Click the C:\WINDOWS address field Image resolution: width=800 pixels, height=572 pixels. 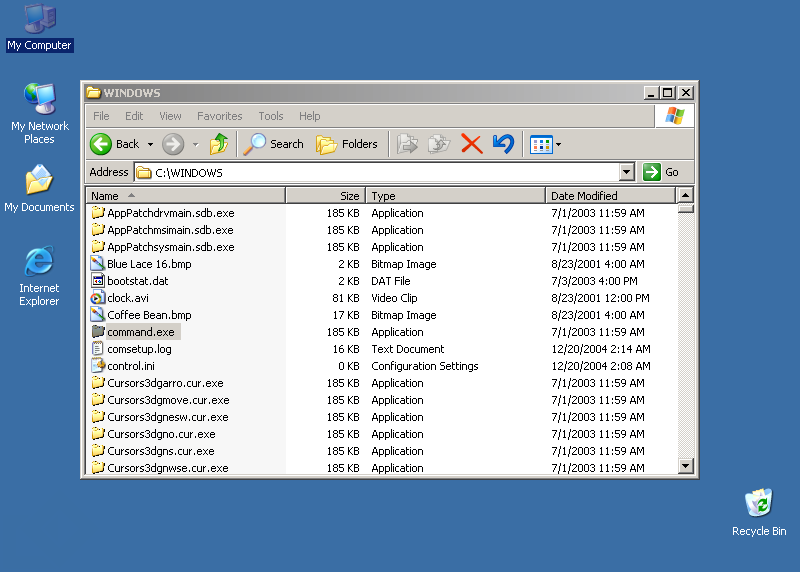(377, 172)
